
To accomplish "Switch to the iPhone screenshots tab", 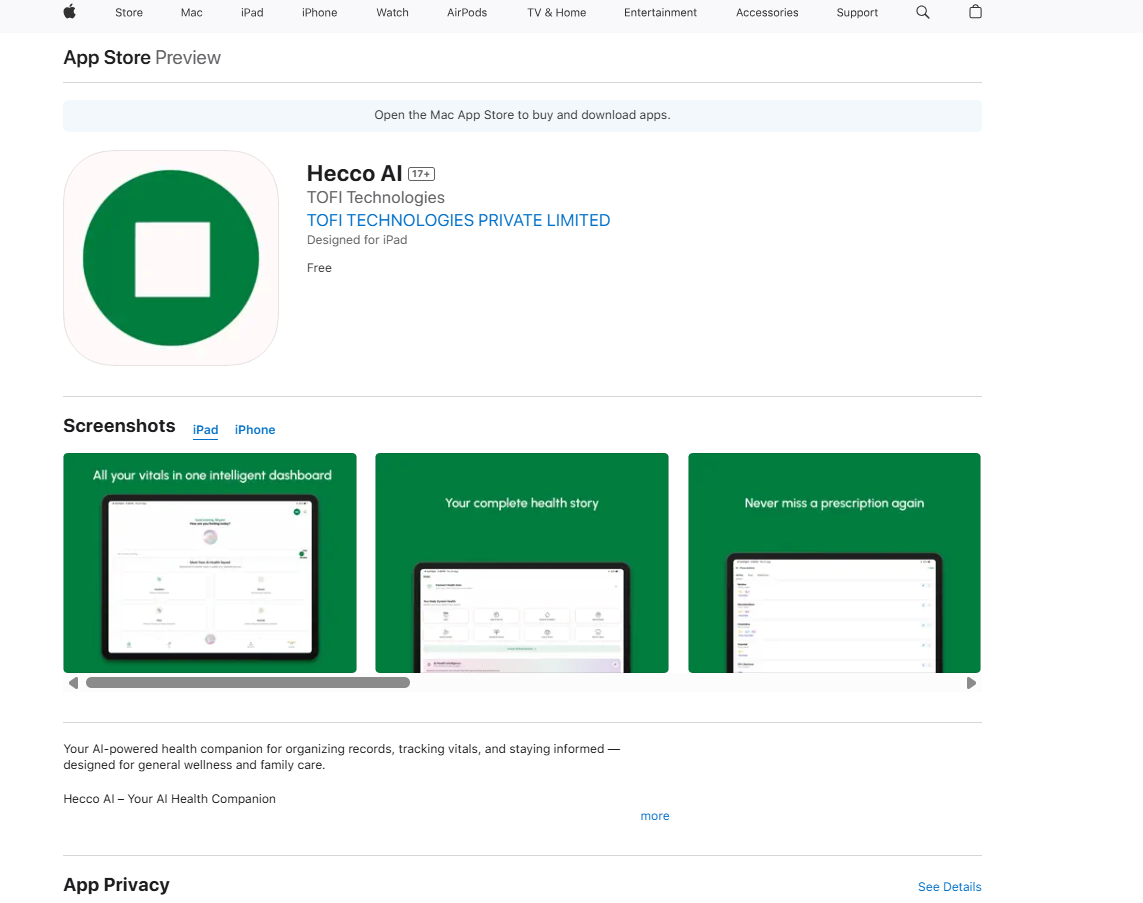I will pyautogui.click(x=255, y=430).
